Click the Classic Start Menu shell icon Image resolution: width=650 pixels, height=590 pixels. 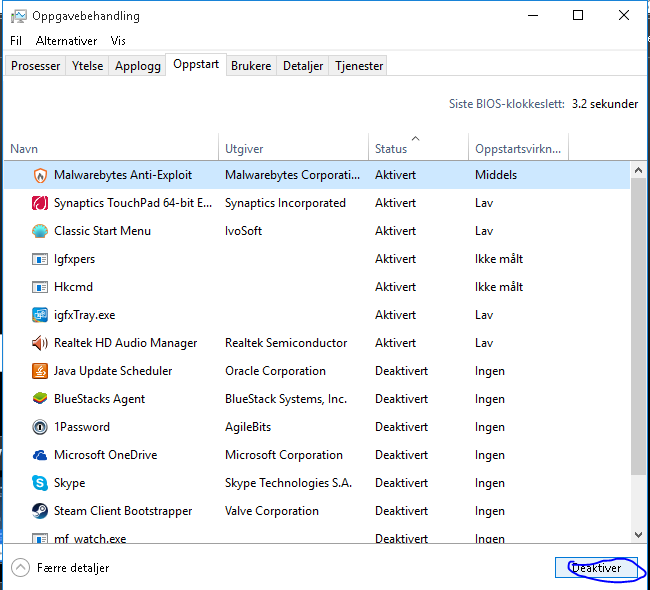(x=40, y=231)
